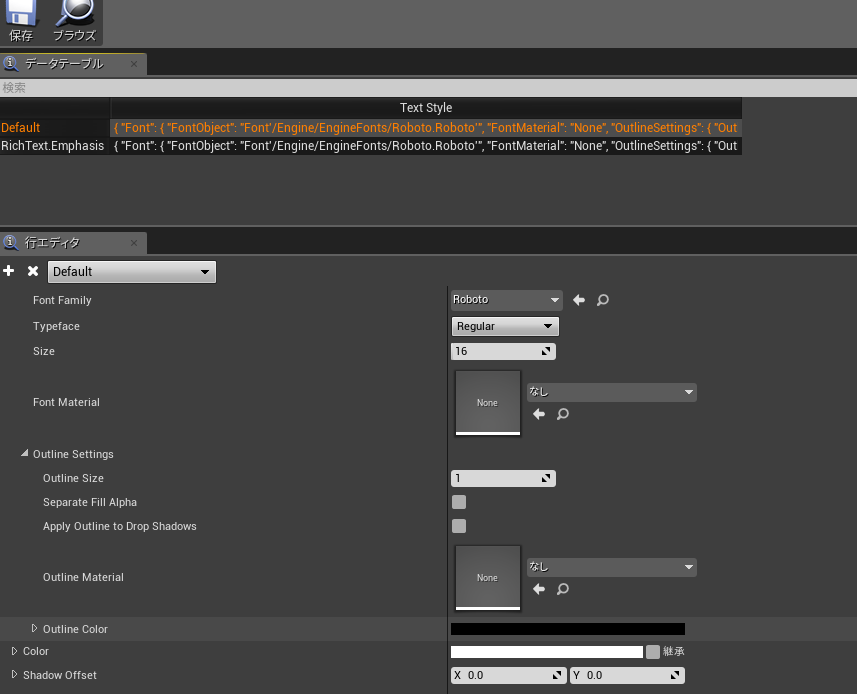
Task: Enable Apply Outline to Drop Shadows
Action: click(458, 526)
